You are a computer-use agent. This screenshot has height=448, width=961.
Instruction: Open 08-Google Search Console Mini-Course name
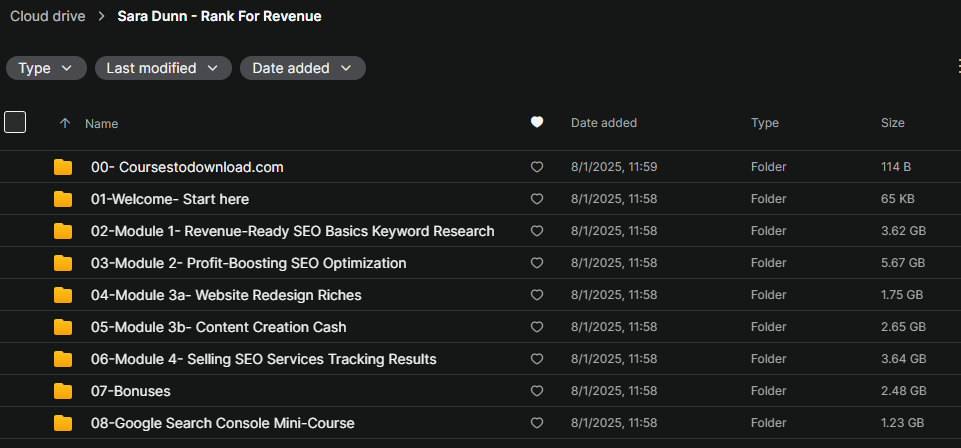(222, 423)
